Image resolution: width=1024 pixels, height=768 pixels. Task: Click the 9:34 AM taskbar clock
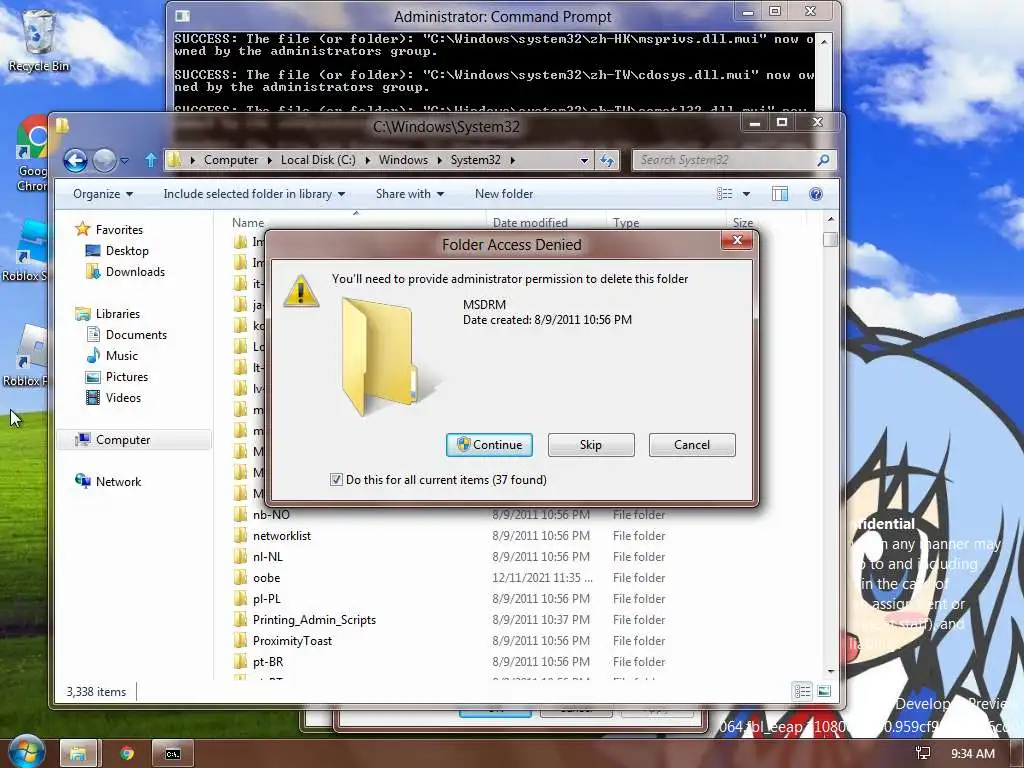[972, 754]
